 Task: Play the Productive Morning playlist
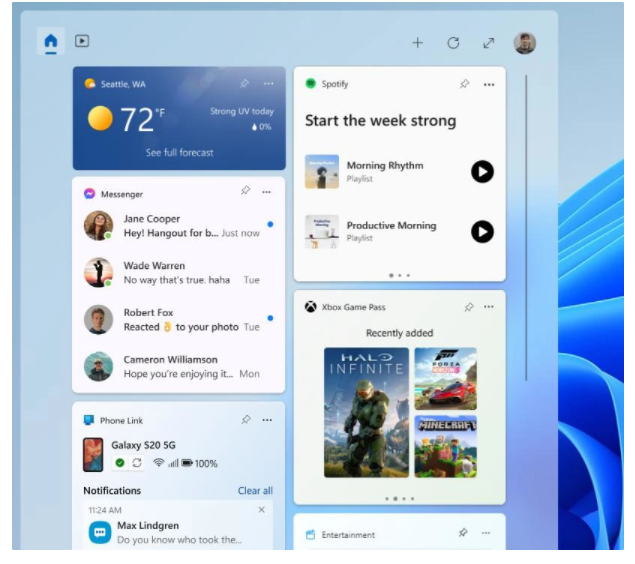coord(482,232)
